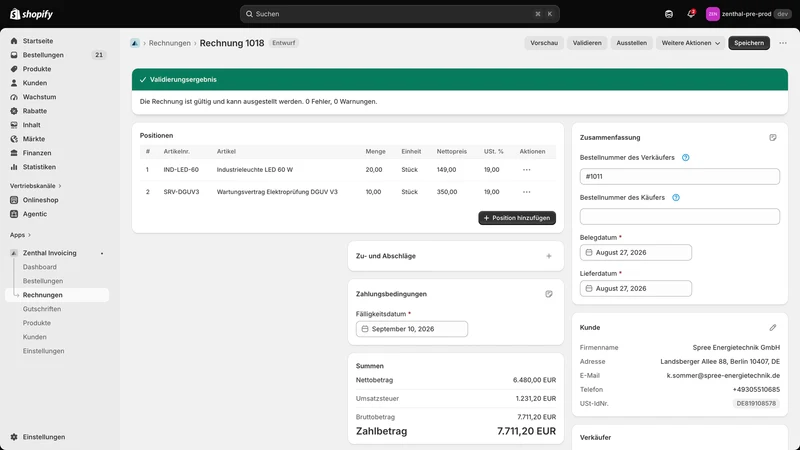Screen dimensions: 800x450
Task: Show help for Bestellnummer des Käufers
Action: pyautogui.click(x=676, y=197)
